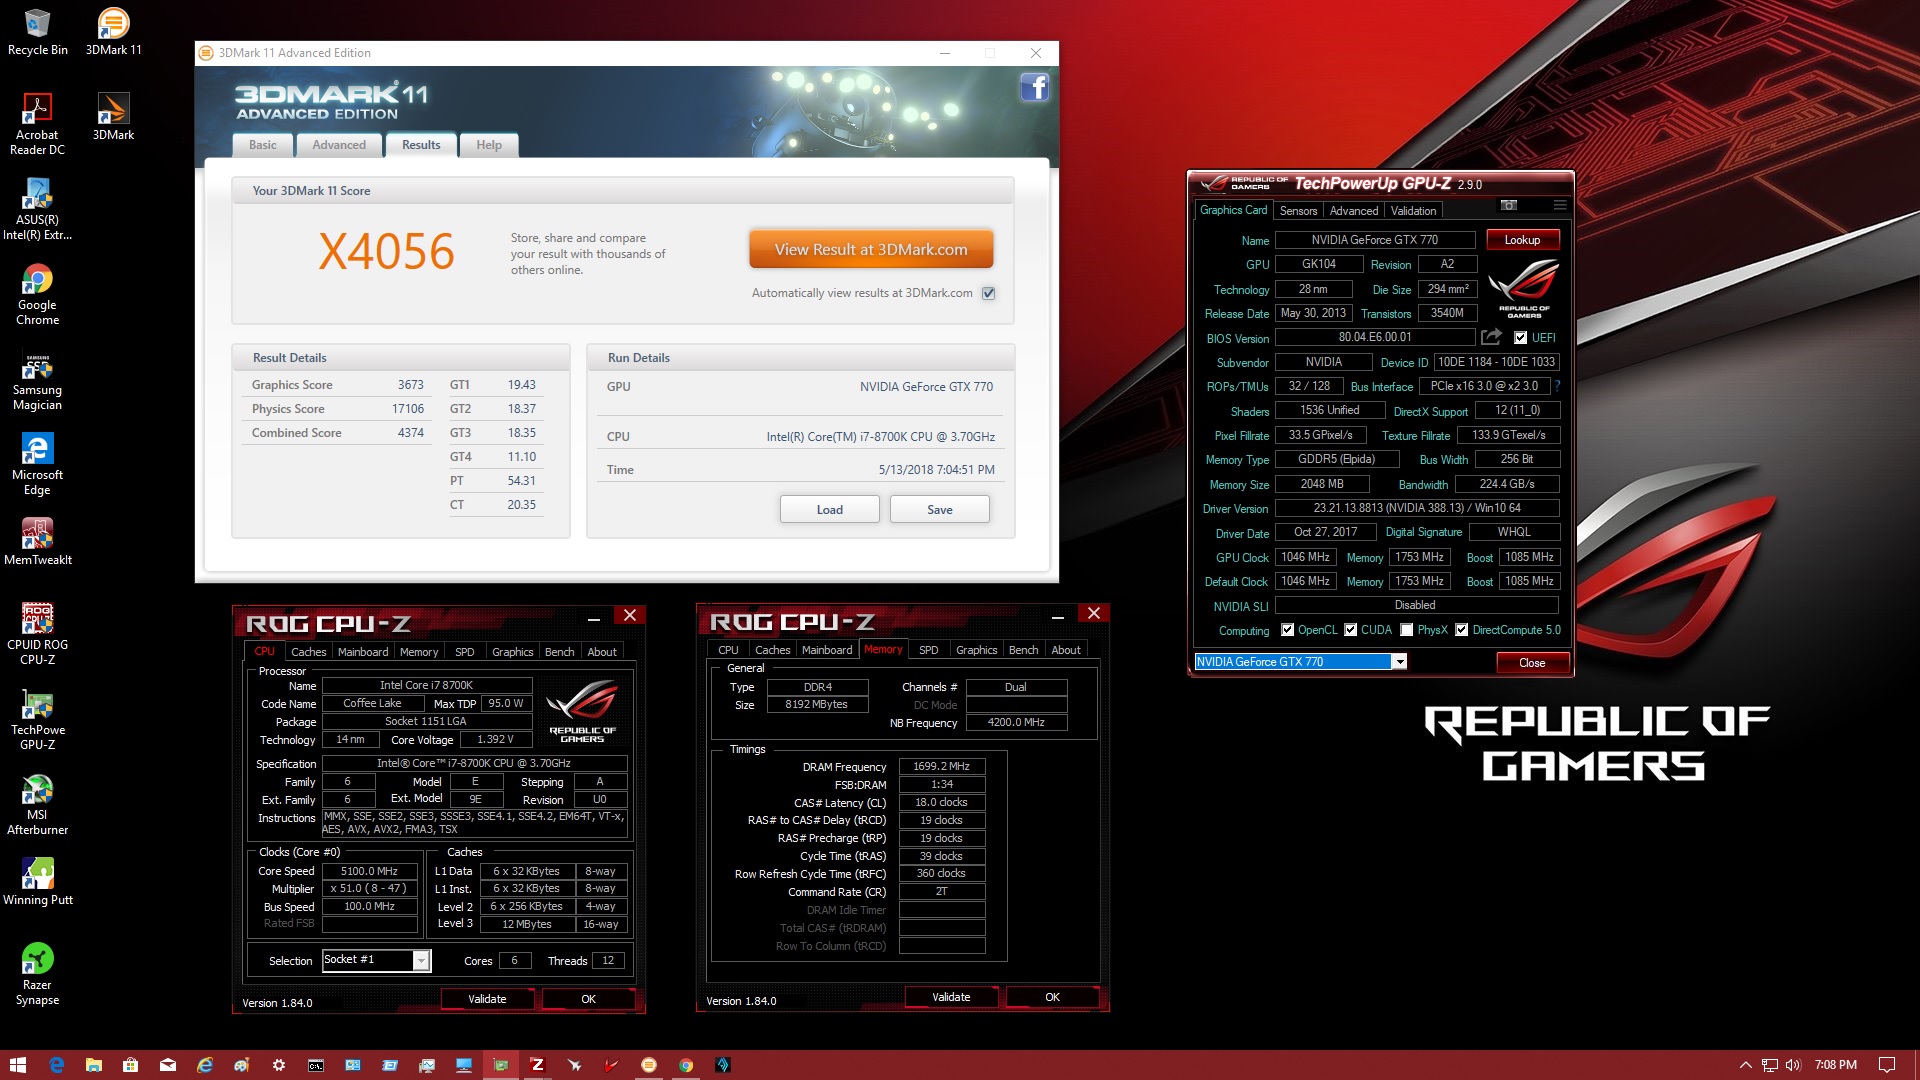The width and height of the screenshot is (1920, 1080).
Task: Click OK in the left CPU-Z window
Action: 588,999
